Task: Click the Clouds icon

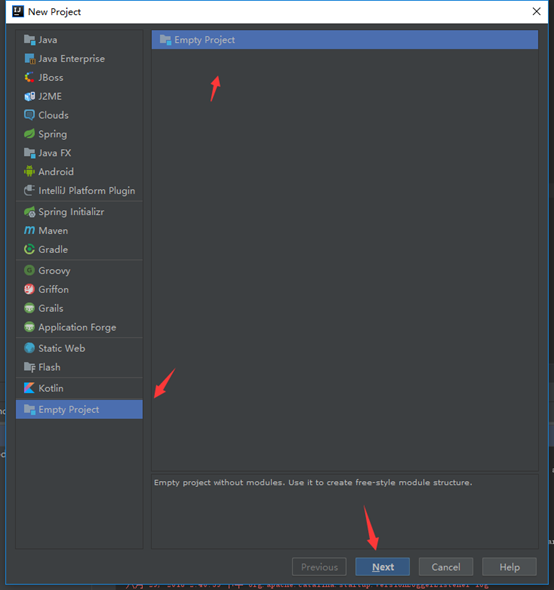Action: pyautogui.click(x=29, y=115)
